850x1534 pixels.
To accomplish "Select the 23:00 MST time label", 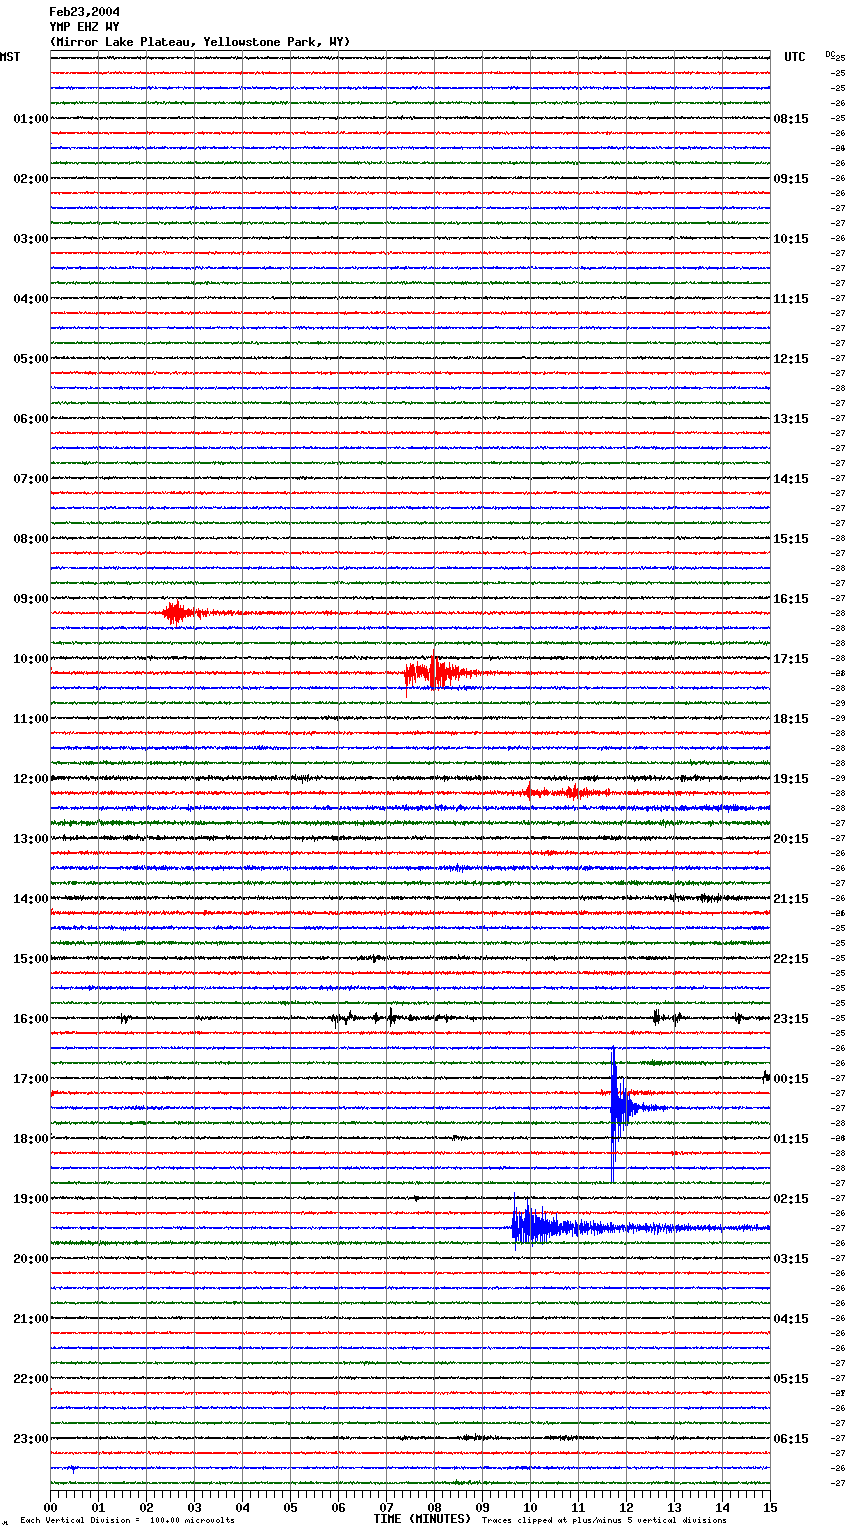I will (x=31, y=1439).
